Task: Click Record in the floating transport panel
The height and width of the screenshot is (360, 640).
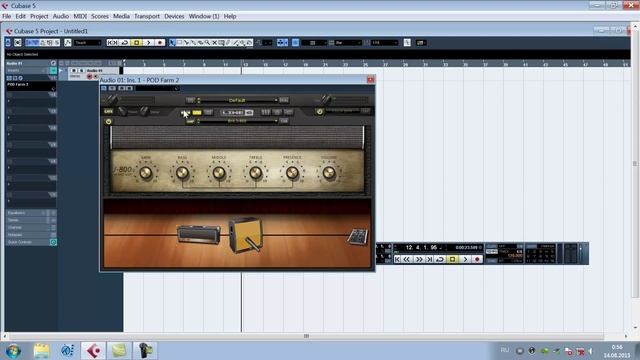Action: (477, 259)
